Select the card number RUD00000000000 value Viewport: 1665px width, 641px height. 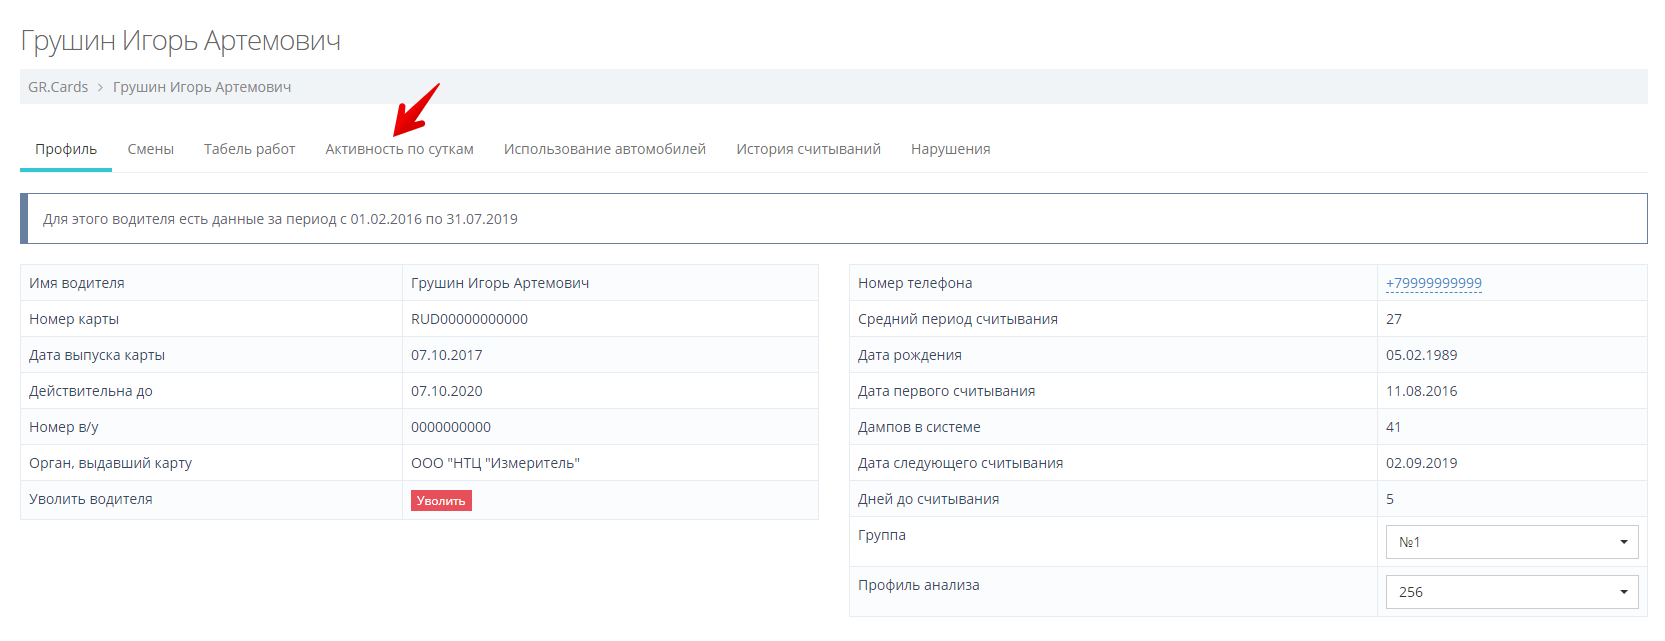point(469,319)
